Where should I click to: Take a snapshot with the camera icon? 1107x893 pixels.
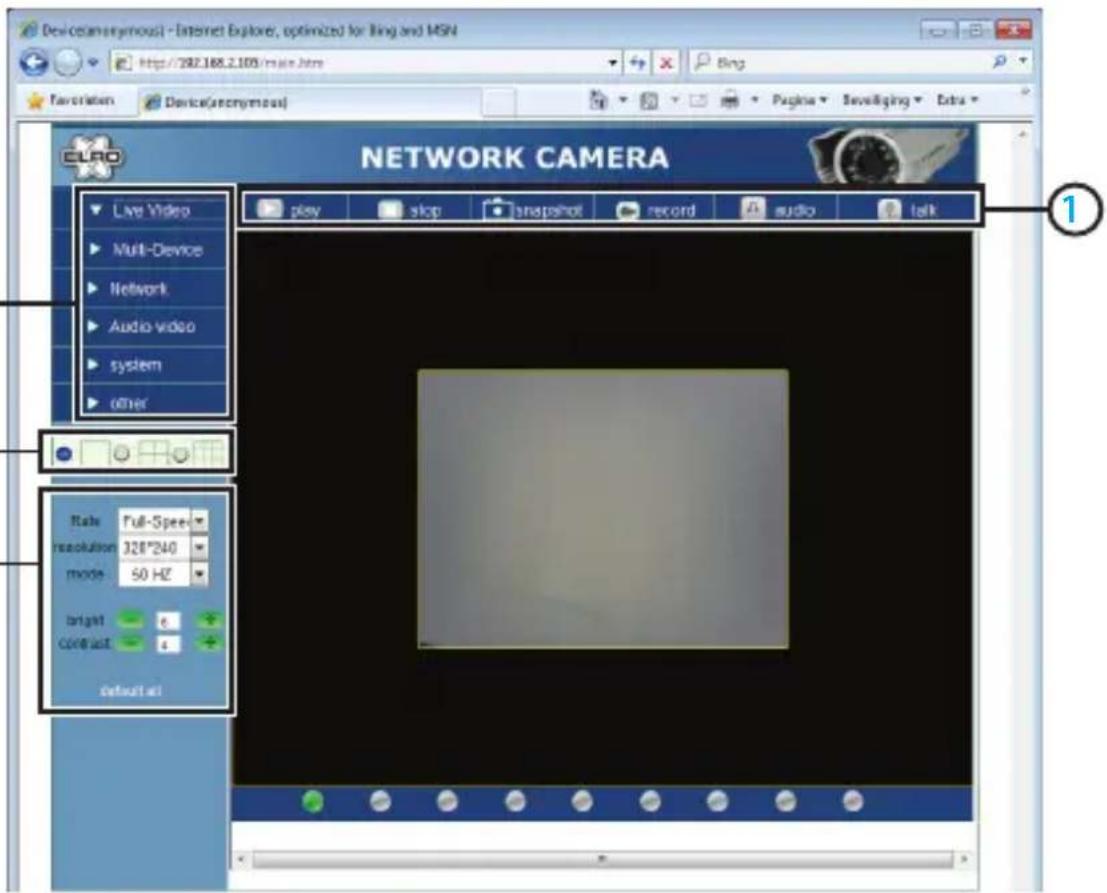(x=497, y=210)
